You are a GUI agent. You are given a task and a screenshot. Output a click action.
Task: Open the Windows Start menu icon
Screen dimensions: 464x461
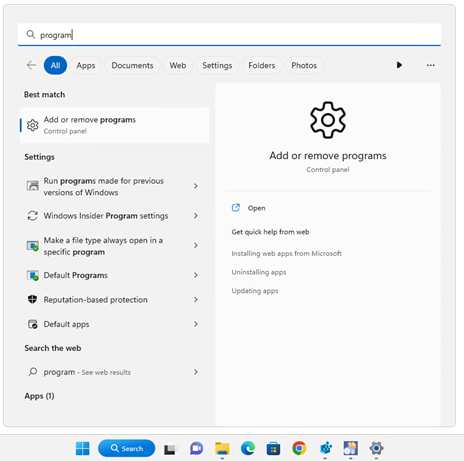click(82, 448)
